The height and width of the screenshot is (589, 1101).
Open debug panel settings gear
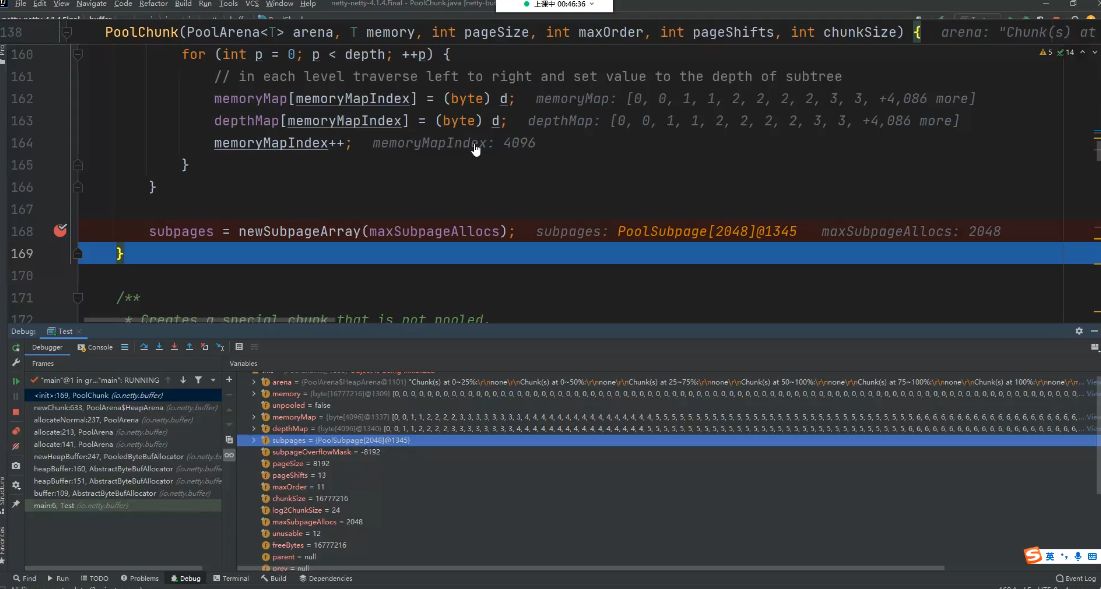1078,331
